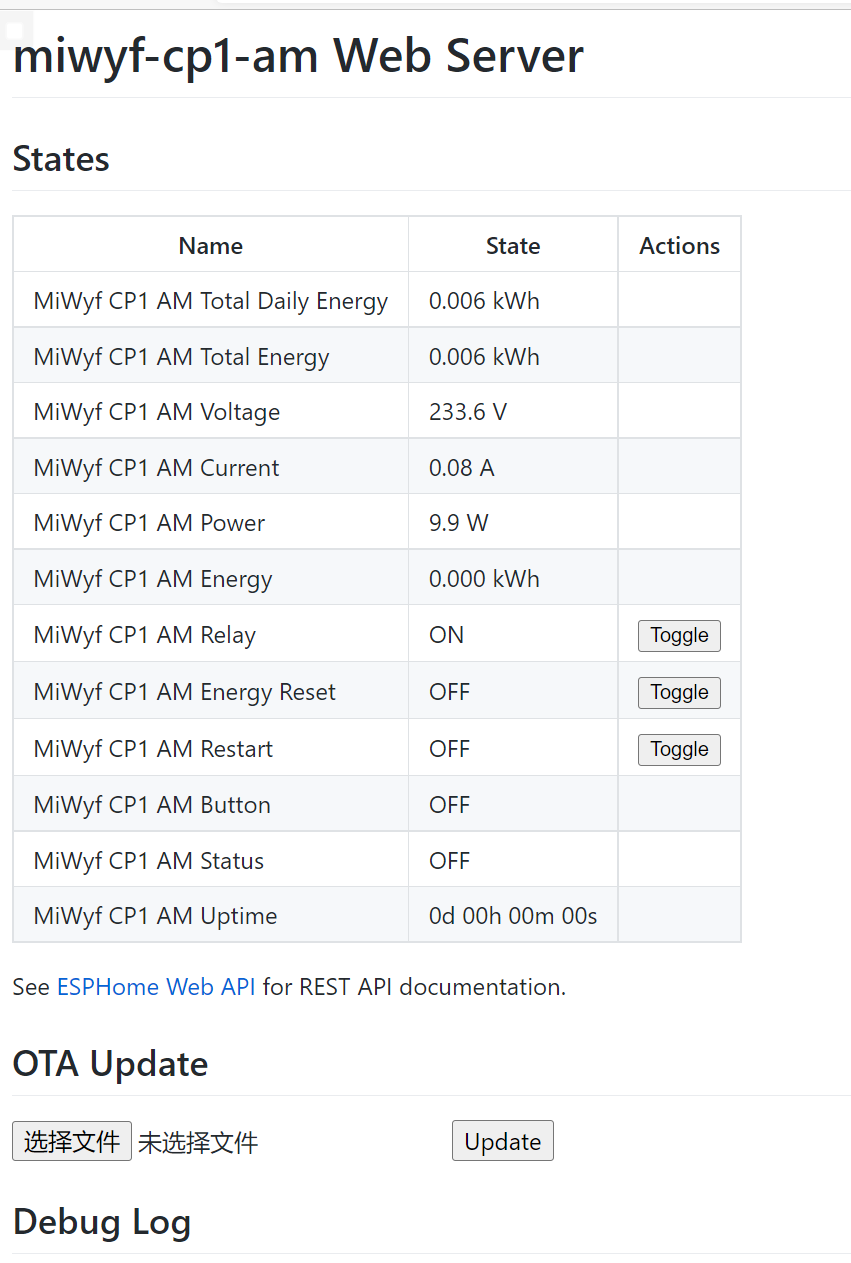
Task: Click the 未选择文件 file status text
Action: click(198, 1143)
